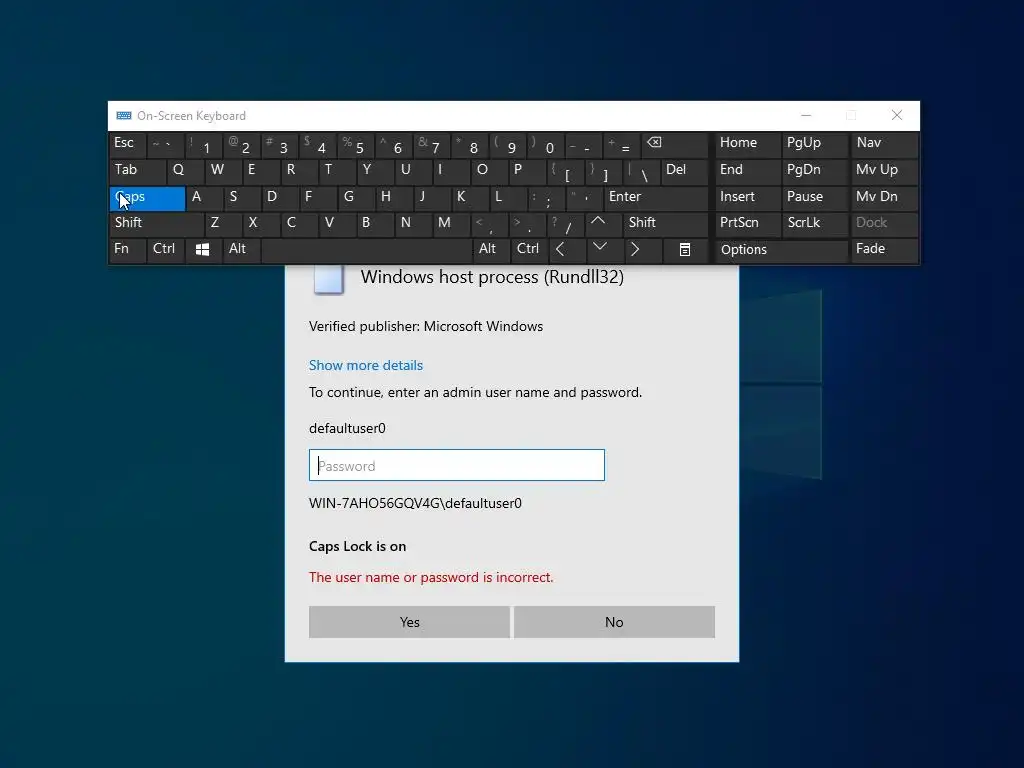The width and height of the screenshot is (1024, 768).
Task: Open keyboard Options
Action: pos(781,250)
